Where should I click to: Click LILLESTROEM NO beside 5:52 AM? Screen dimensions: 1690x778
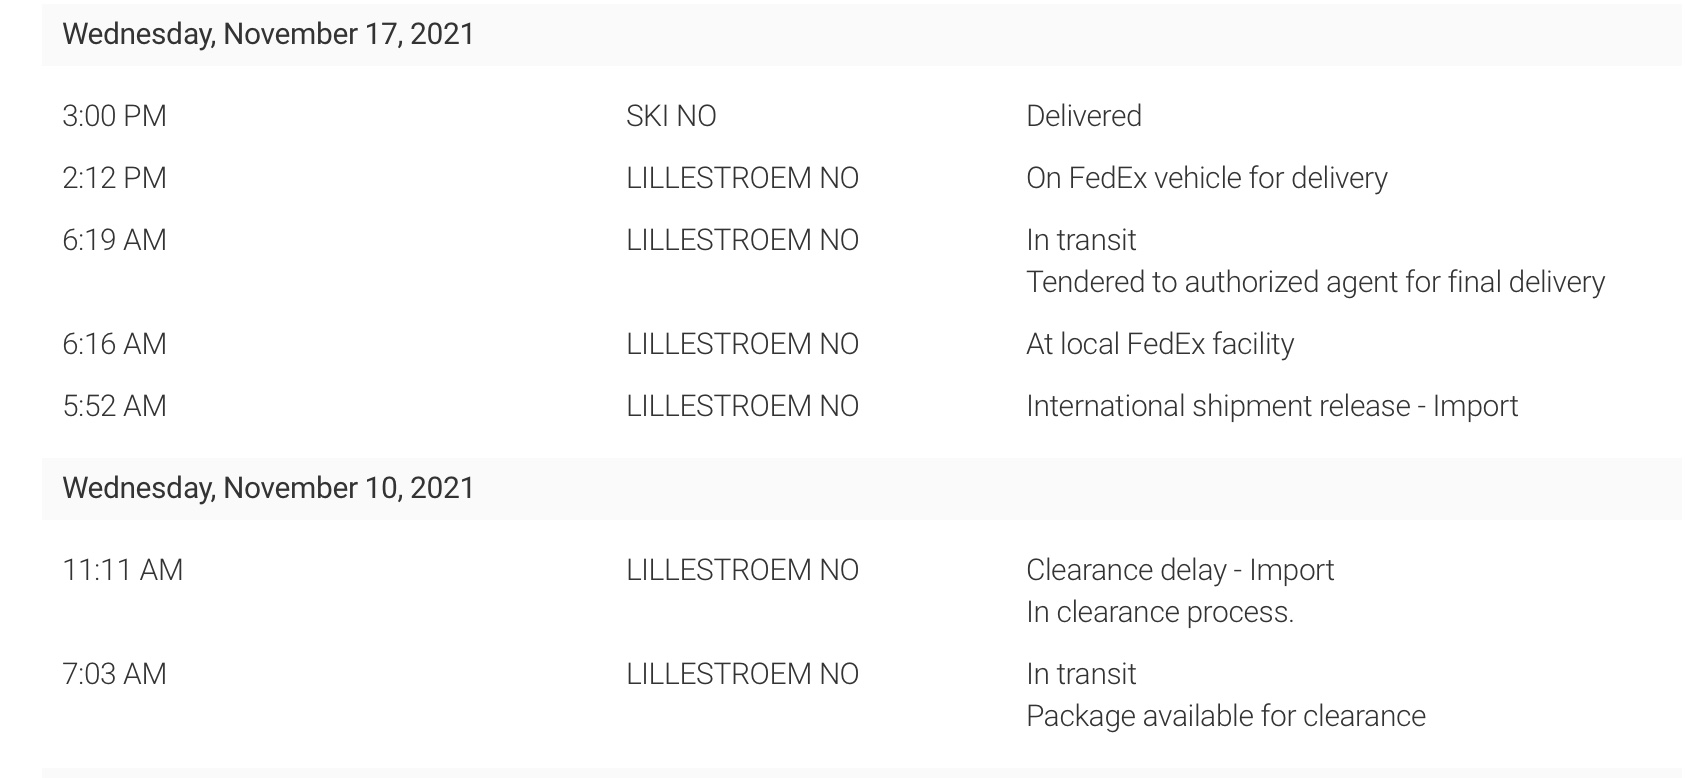coord(742,406)
